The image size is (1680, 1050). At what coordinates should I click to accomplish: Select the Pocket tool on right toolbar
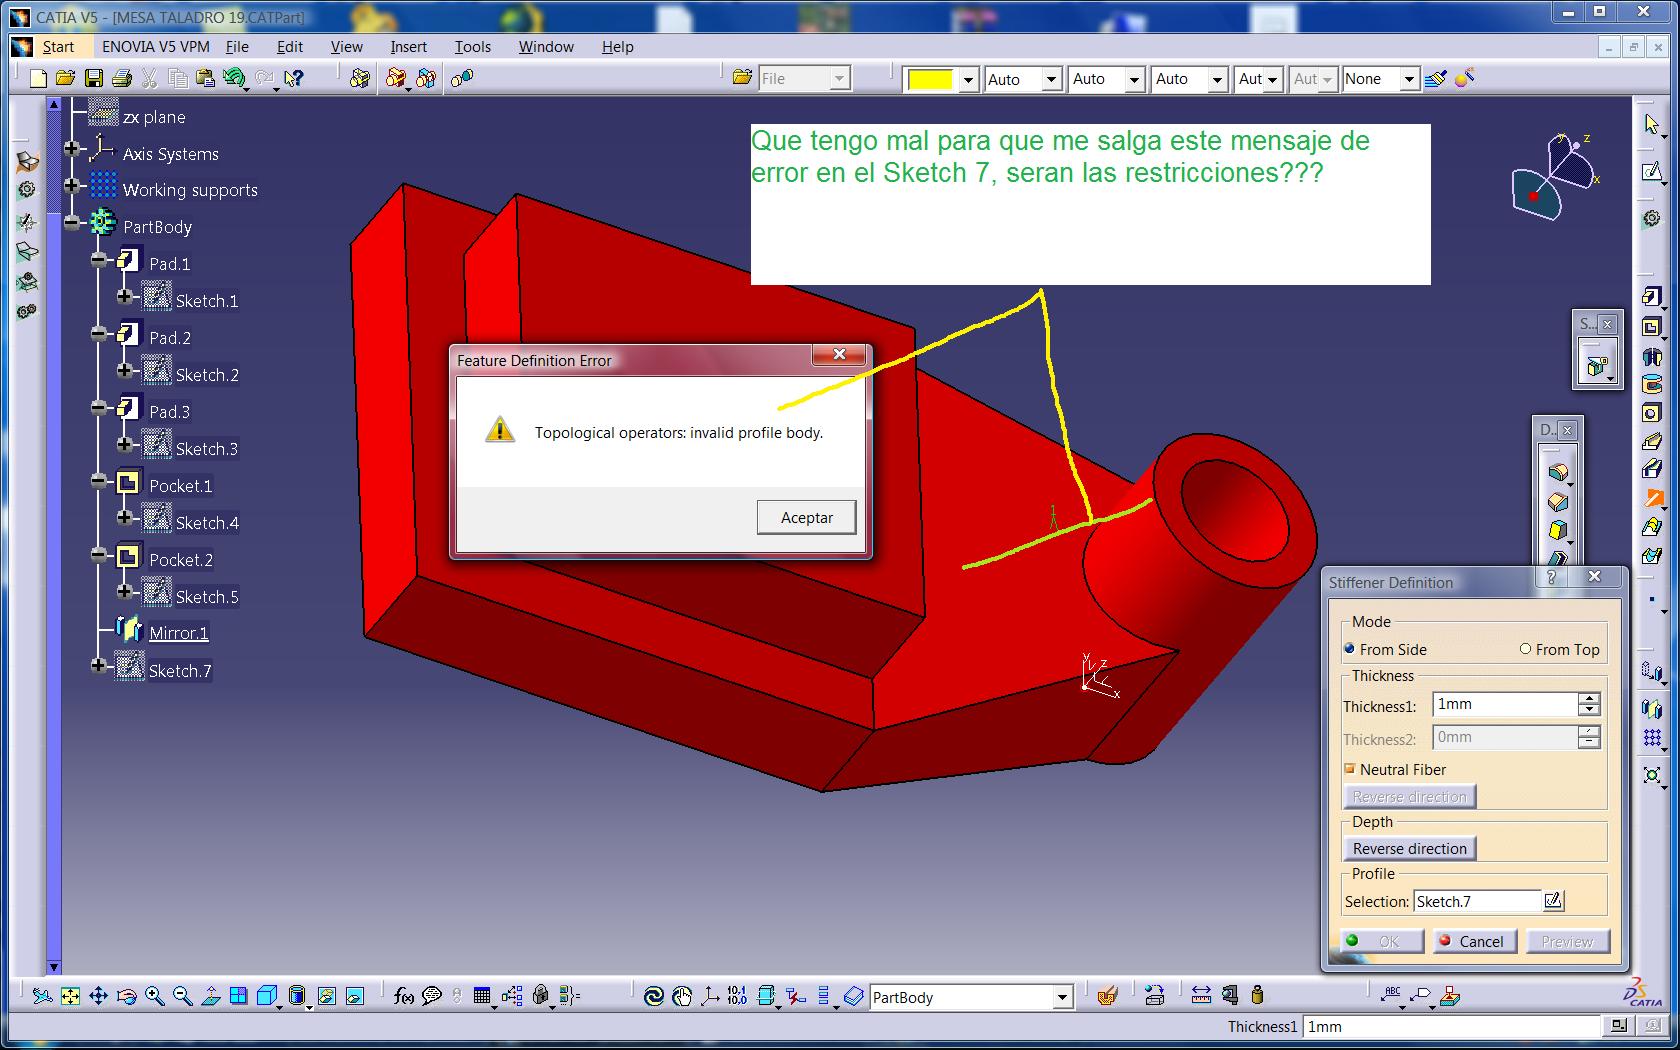click(x=1652, y=326)
